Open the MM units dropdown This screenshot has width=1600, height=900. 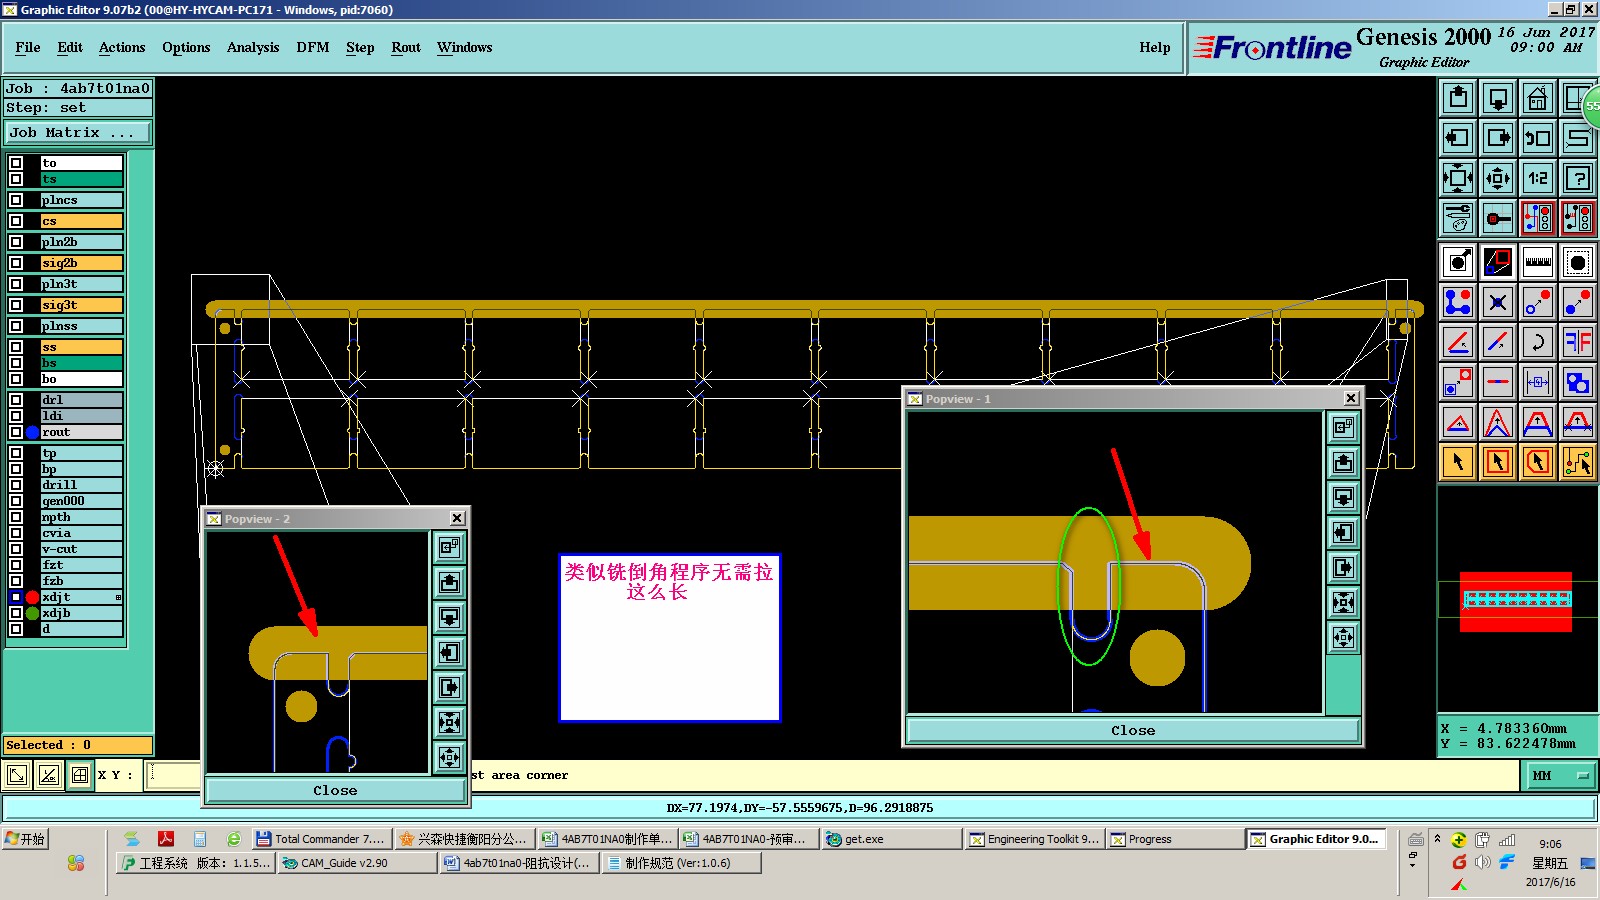[x=1559, y=775]
